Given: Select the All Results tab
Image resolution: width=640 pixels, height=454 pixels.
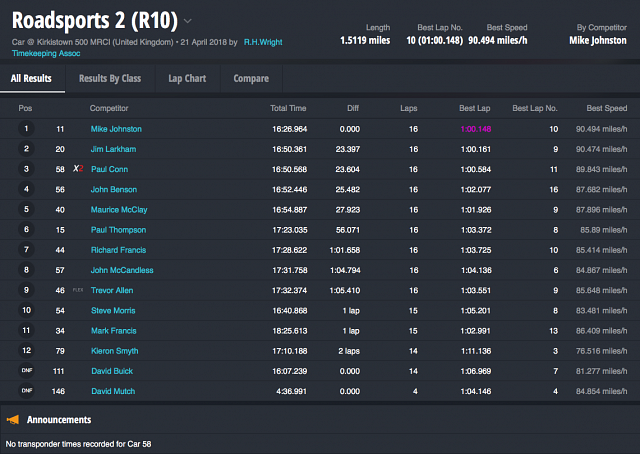Looking at the screenshot, I should pos(31,78).
